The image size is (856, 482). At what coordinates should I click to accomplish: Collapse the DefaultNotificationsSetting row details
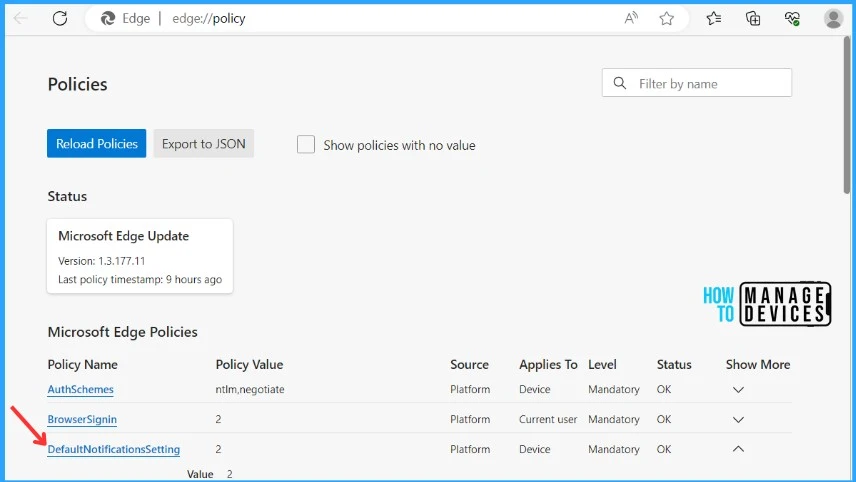(738, 449)
